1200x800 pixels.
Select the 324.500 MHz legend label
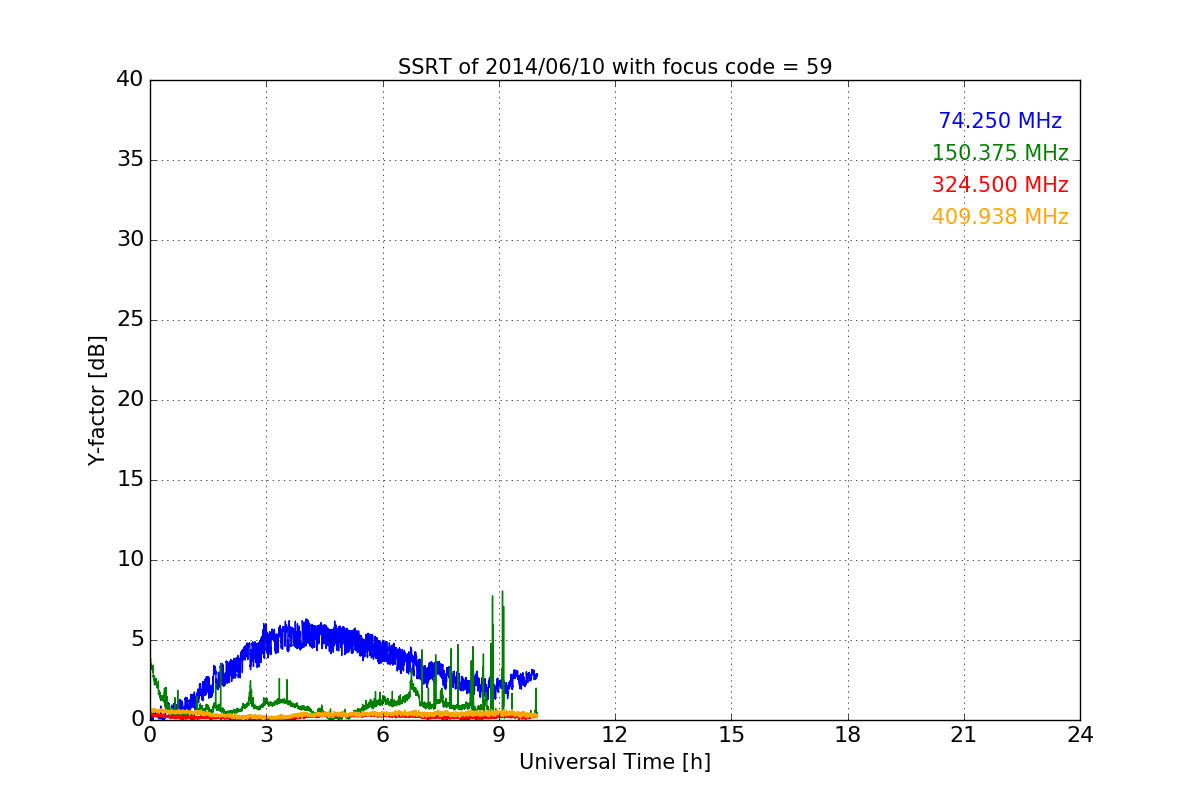(x=1000, y=185)
